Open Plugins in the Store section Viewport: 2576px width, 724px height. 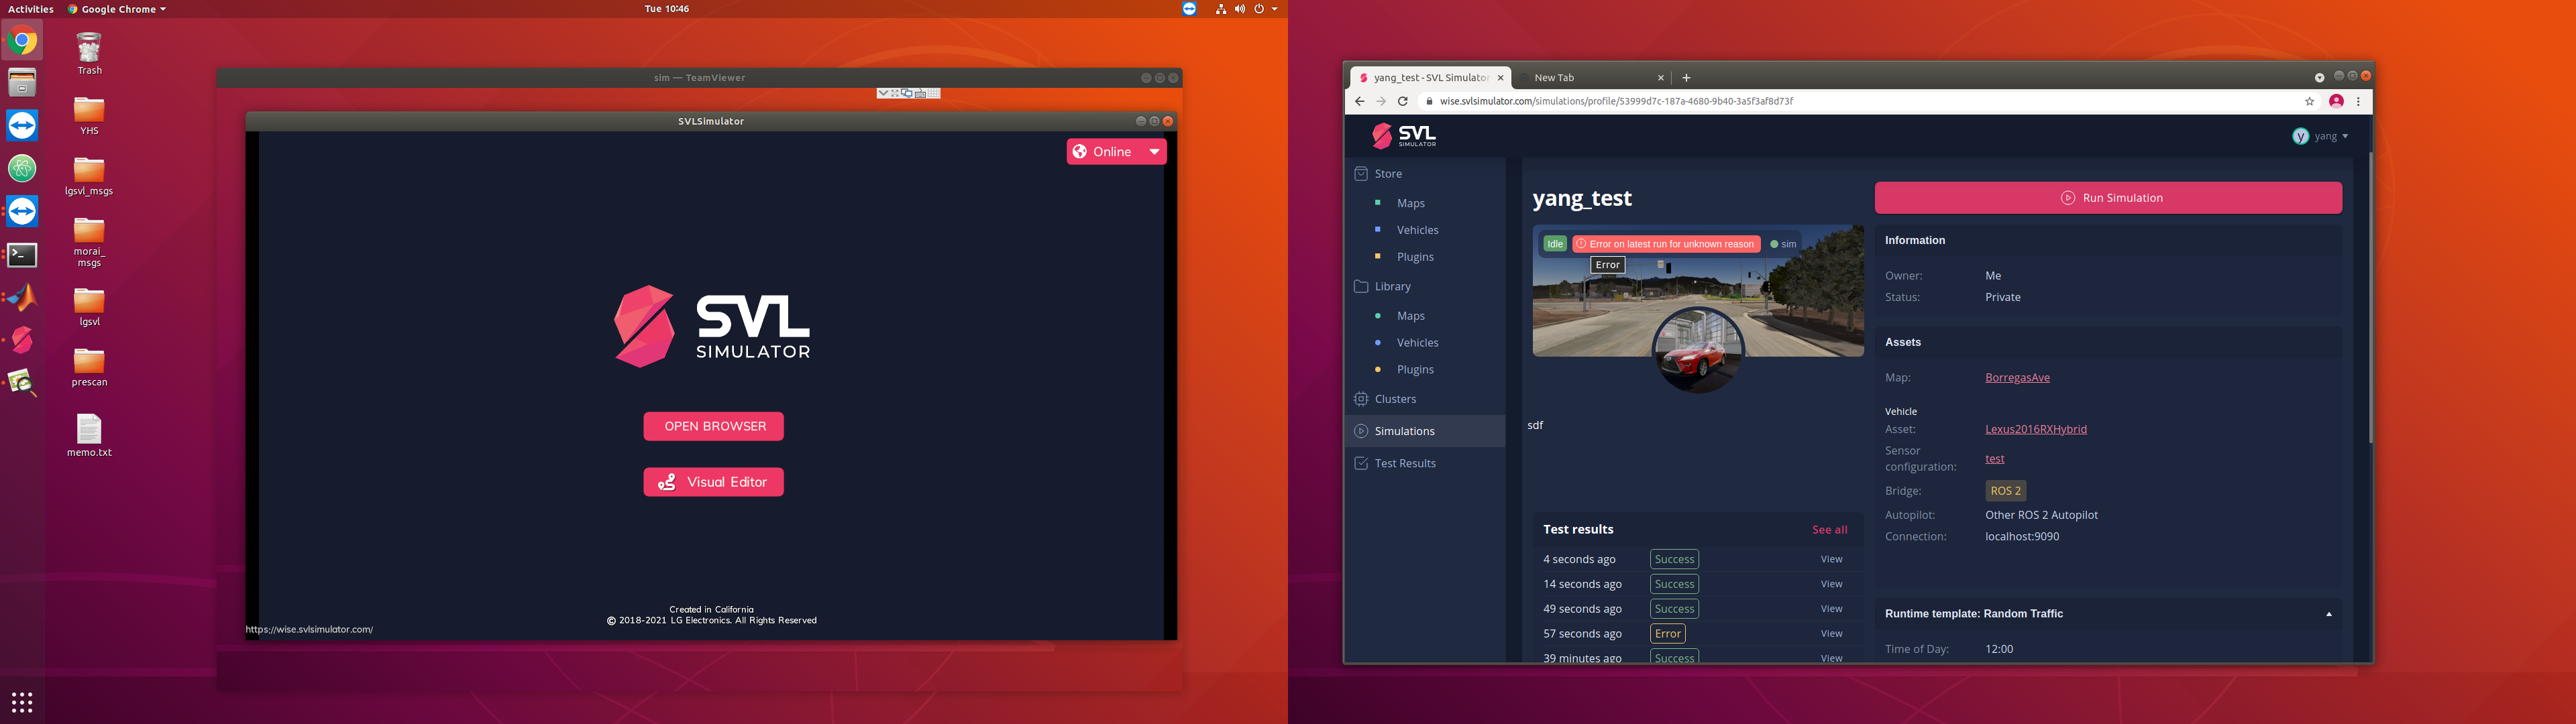tap(1414, 256)
